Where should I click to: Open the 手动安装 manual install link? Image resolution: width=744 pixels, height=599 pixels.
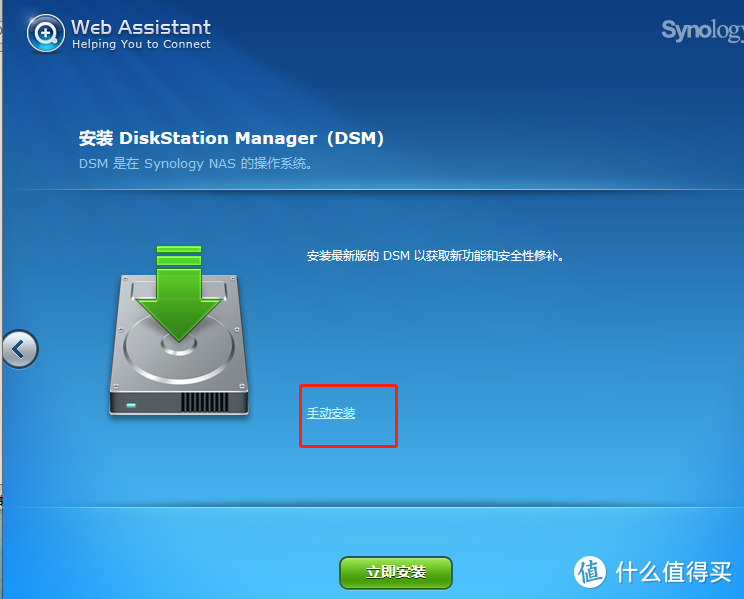(331, 413)
